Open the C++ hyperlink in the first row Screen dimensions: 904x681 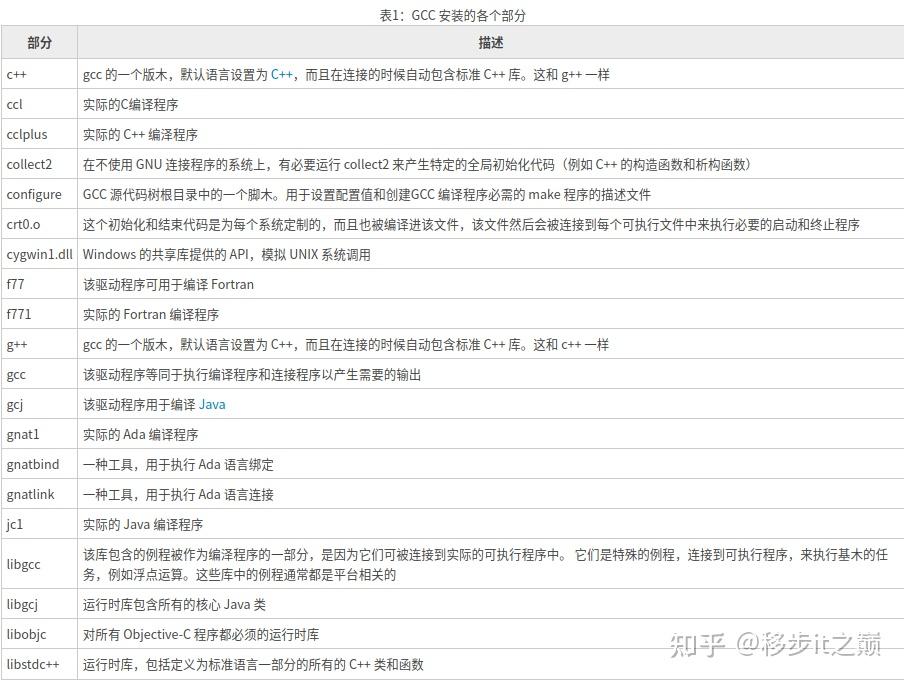[281, 74]
